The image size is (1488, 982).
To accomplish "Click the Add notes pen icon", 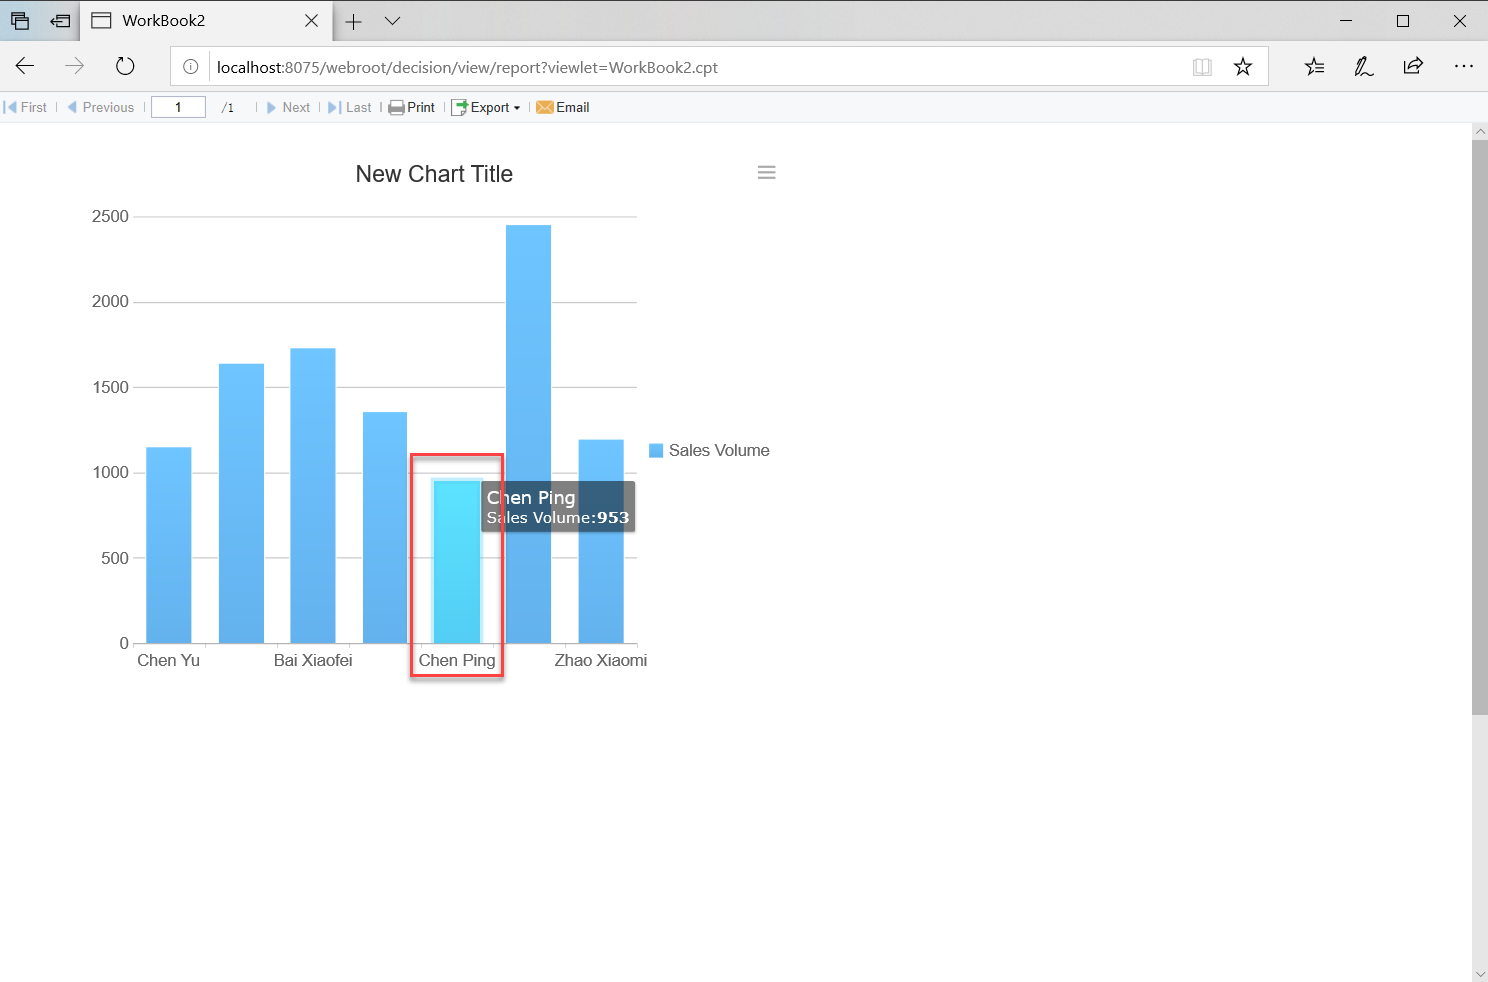I will click(x=1363, y=66).
